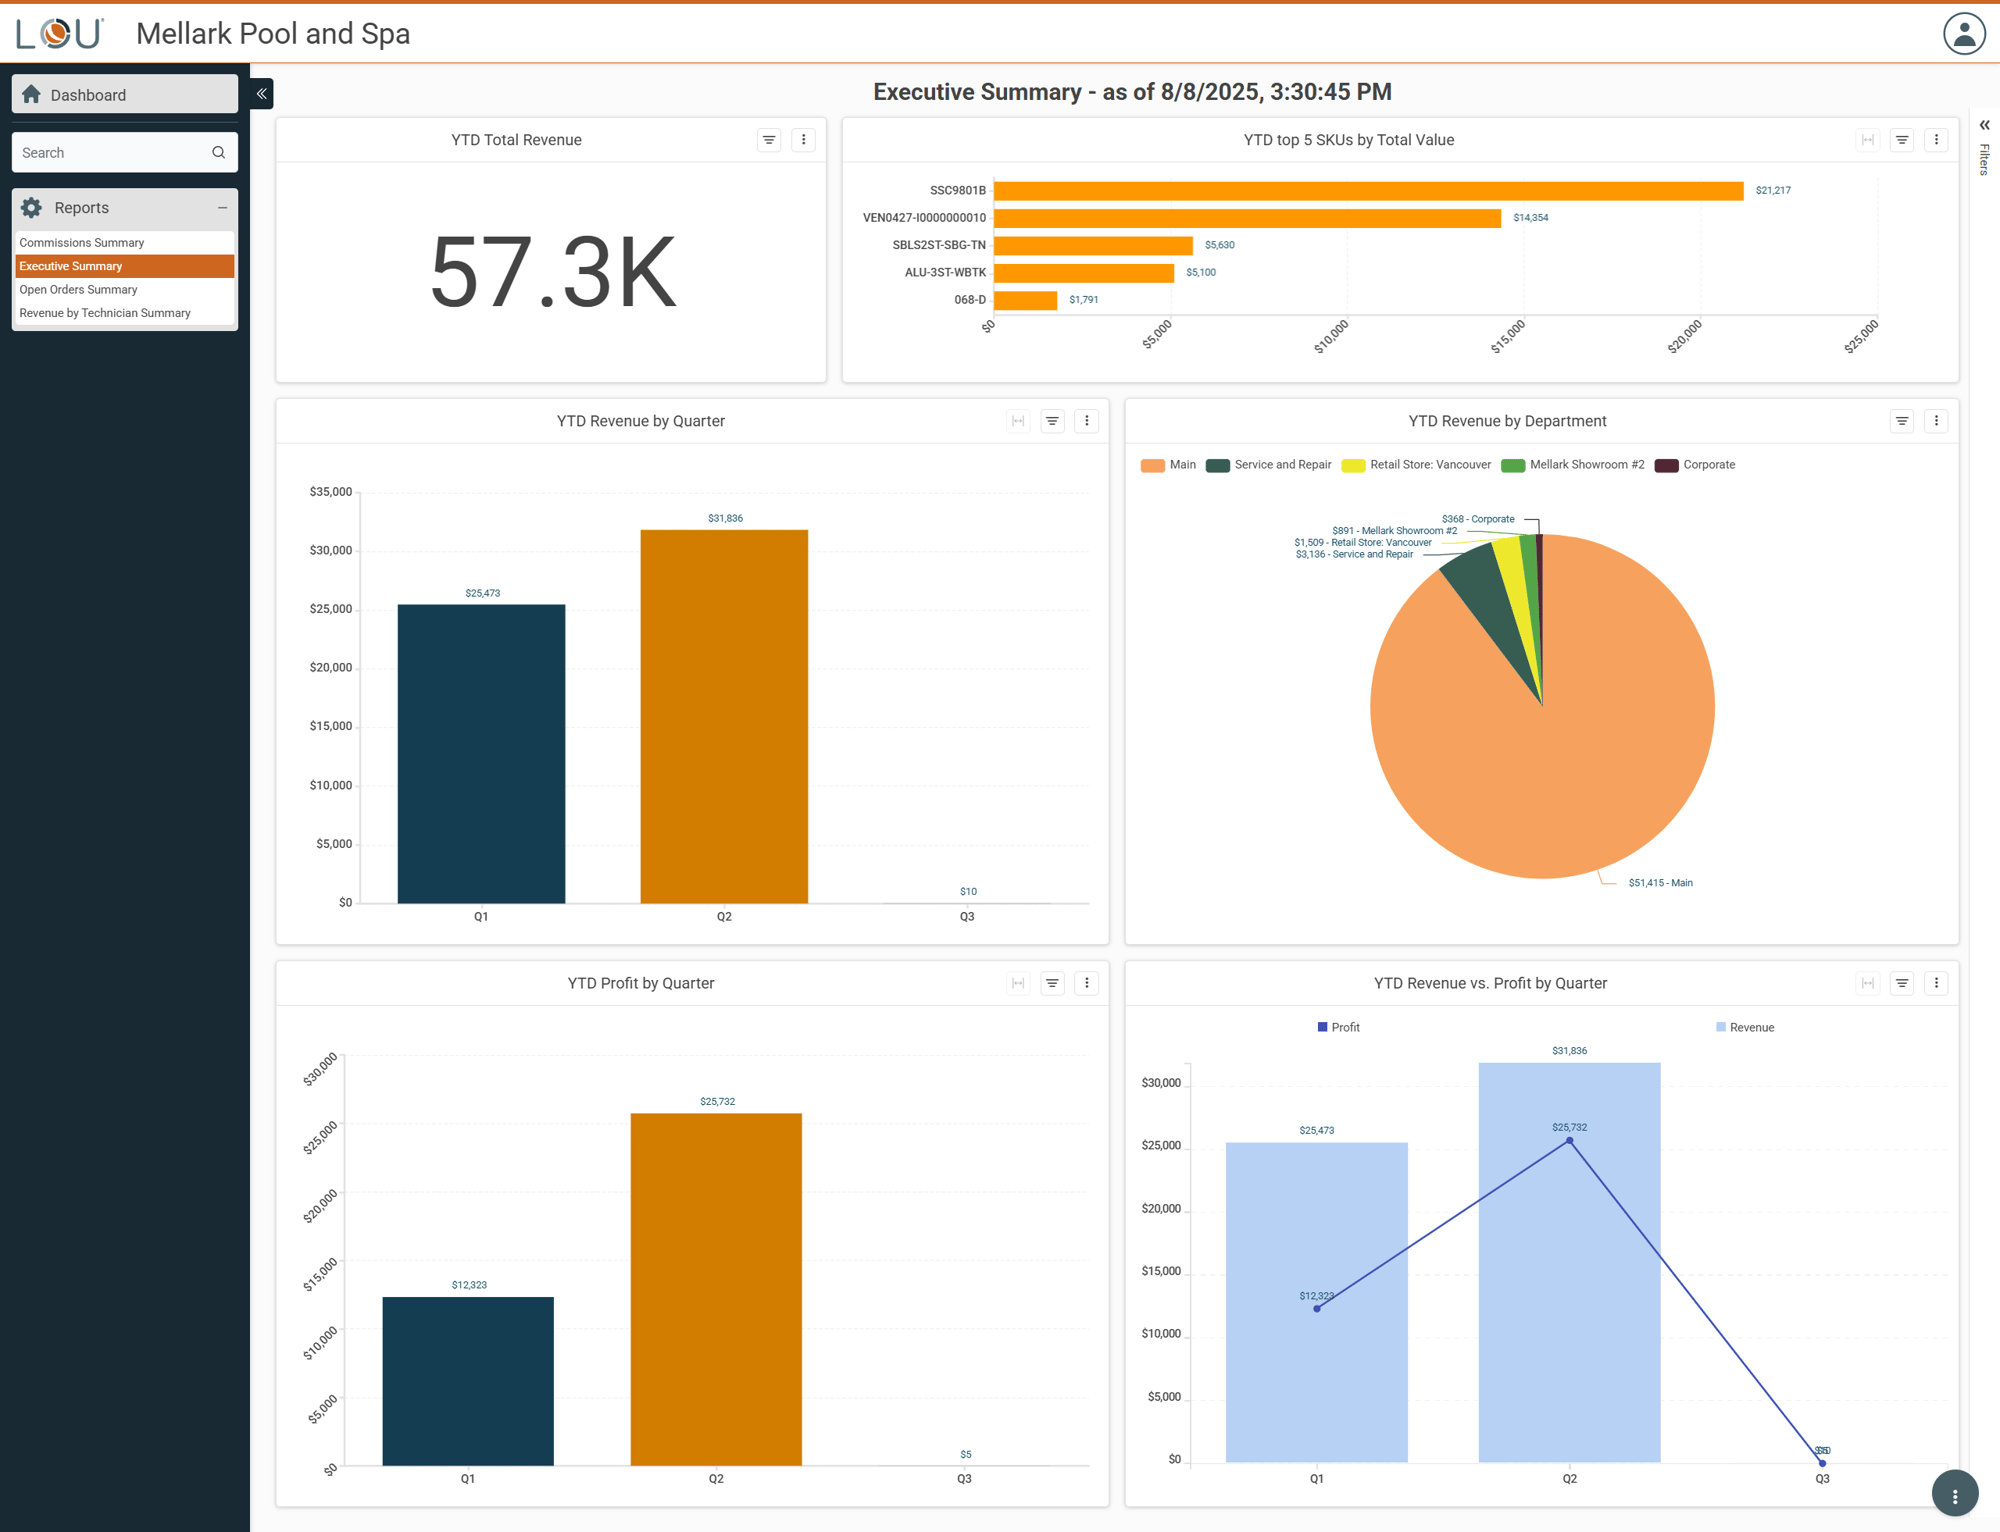Click the floating round three-dot button
Image resolution: width=2000 pixels, height=1532 pixels.
pyautogui.click(x=1954, y=1495)
